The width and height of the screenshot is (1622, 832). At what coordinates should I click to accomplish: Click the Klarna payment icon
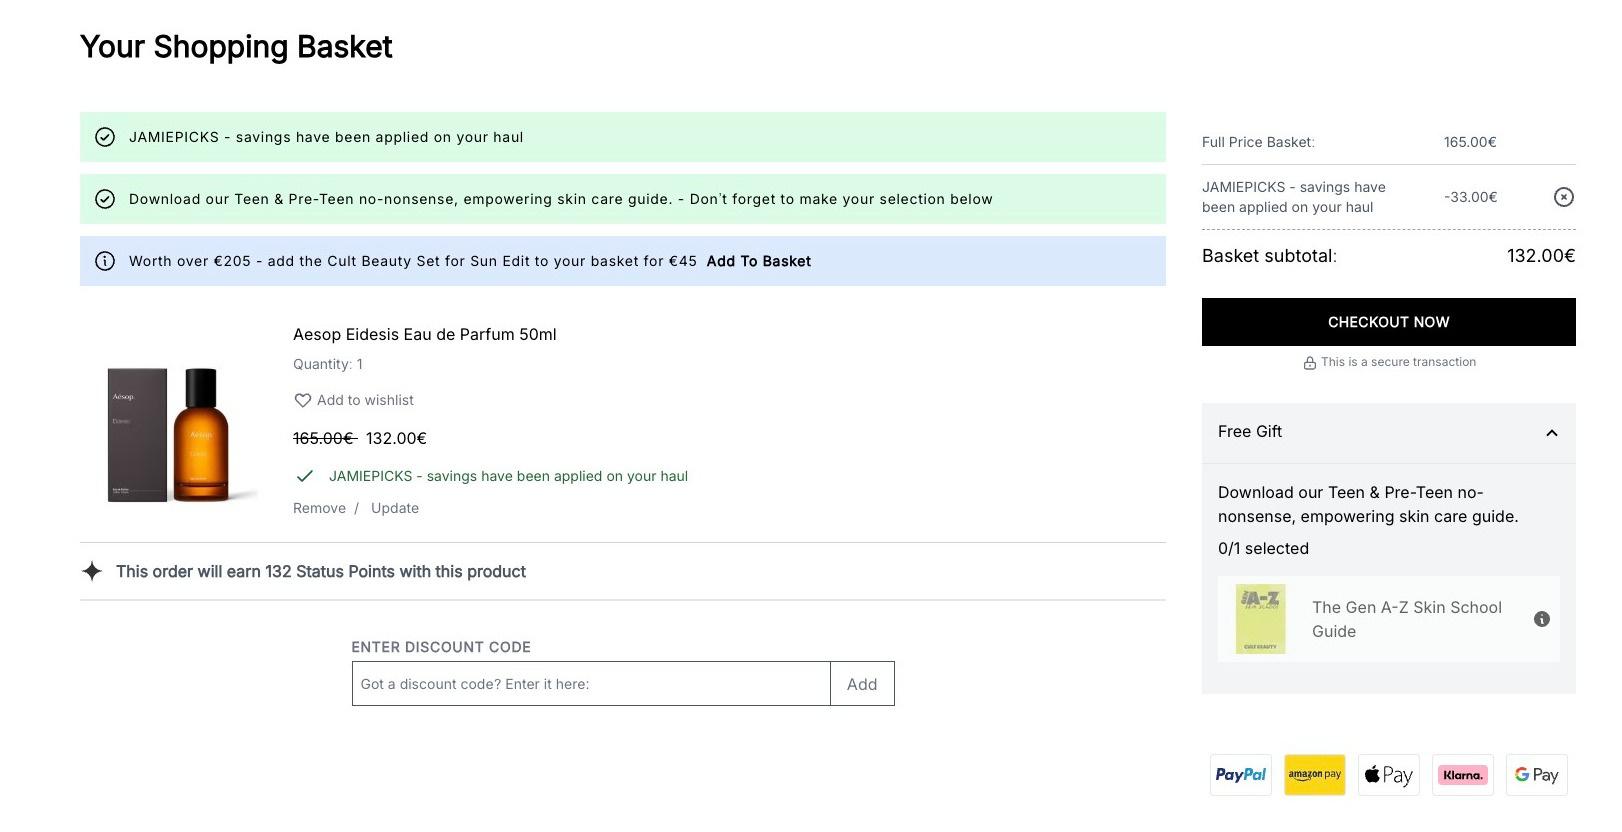click(x=1463, y=775)
